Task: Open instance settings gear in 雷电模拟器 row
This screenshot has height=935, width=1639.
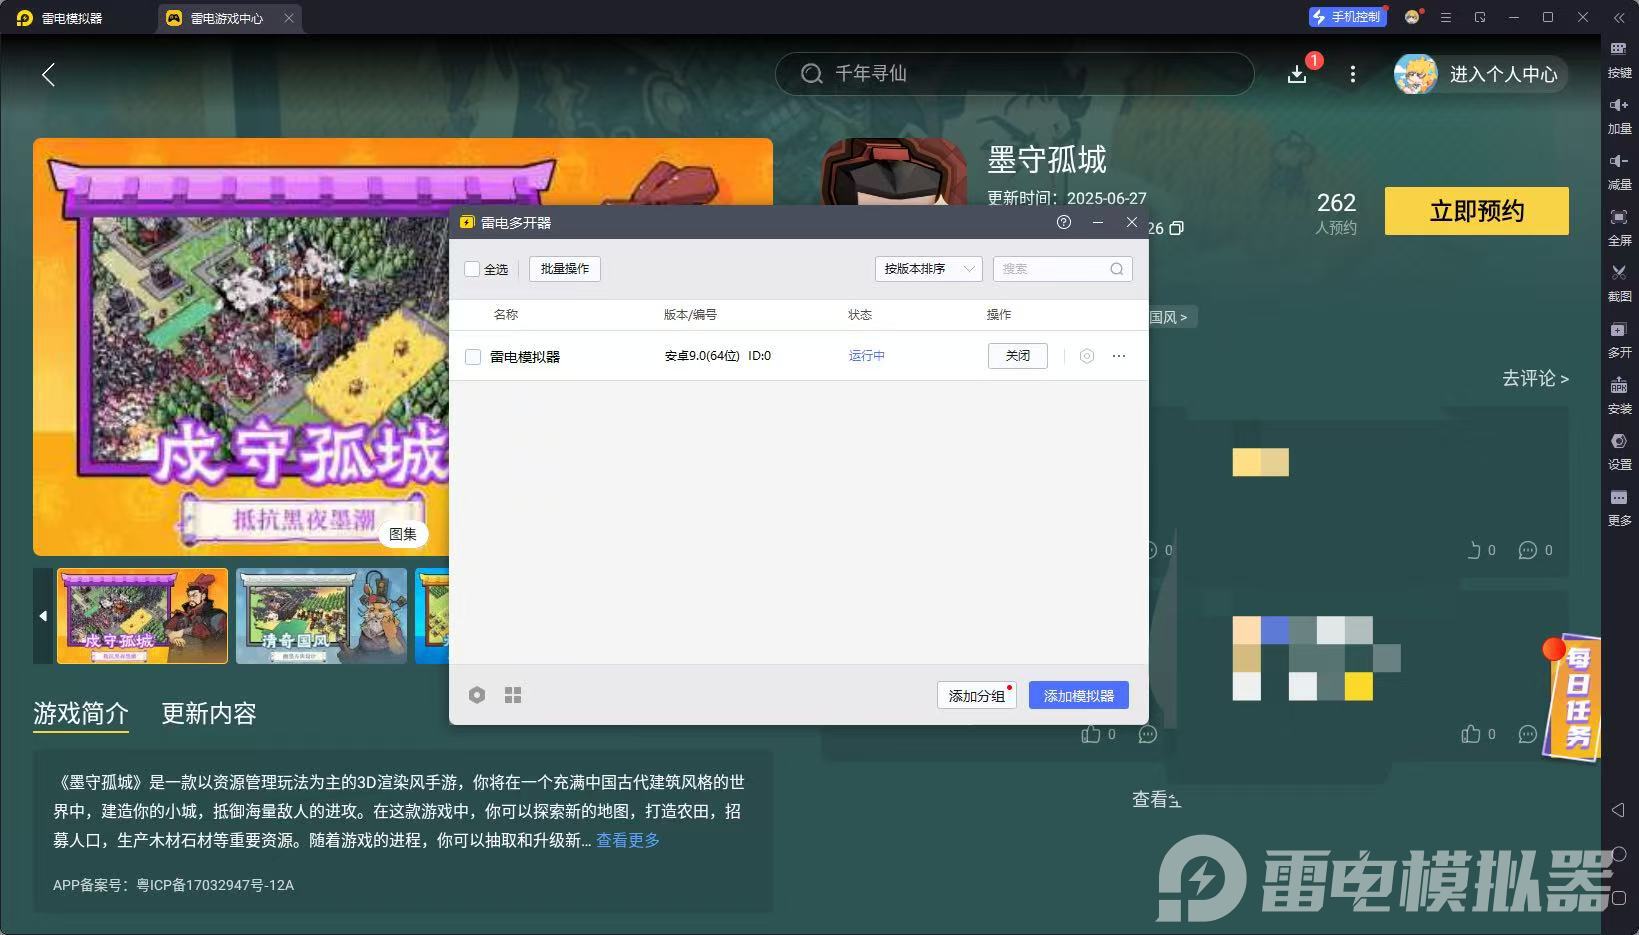Action: click(x=1087, y=356)
